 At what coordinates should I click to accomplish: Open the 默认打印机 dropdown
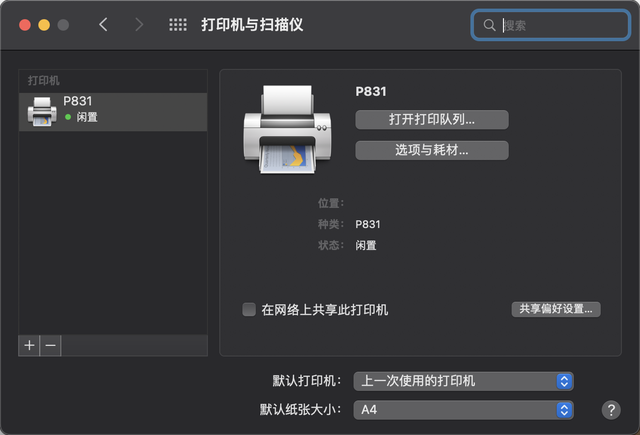coord(463,381)
